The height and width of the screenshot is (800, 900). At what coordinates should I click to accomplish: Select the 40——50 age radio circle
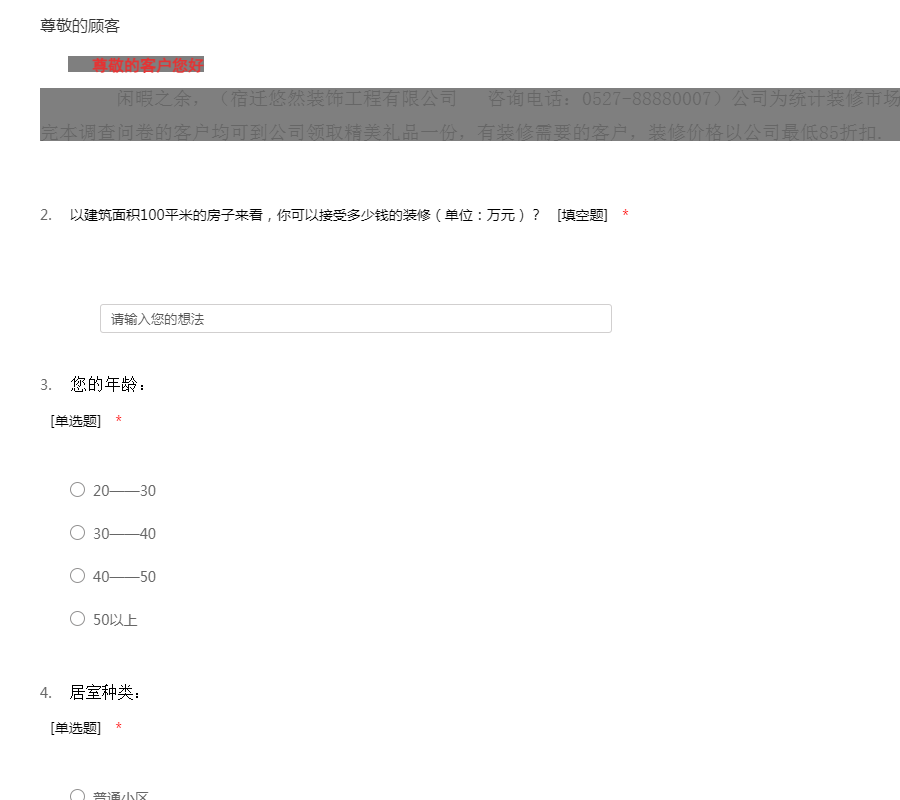(77, 576)
